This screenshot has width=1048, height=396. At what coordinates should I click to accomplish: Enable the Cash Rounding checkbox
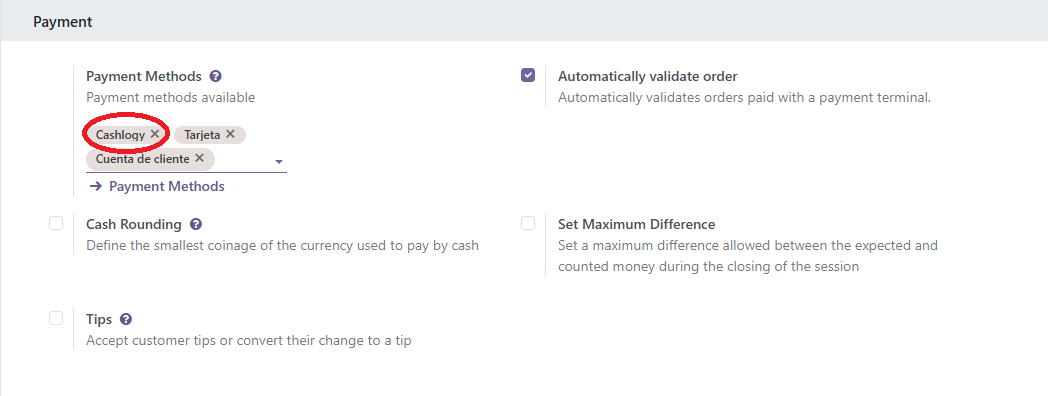pyautogui.click(x=56, y=223)
